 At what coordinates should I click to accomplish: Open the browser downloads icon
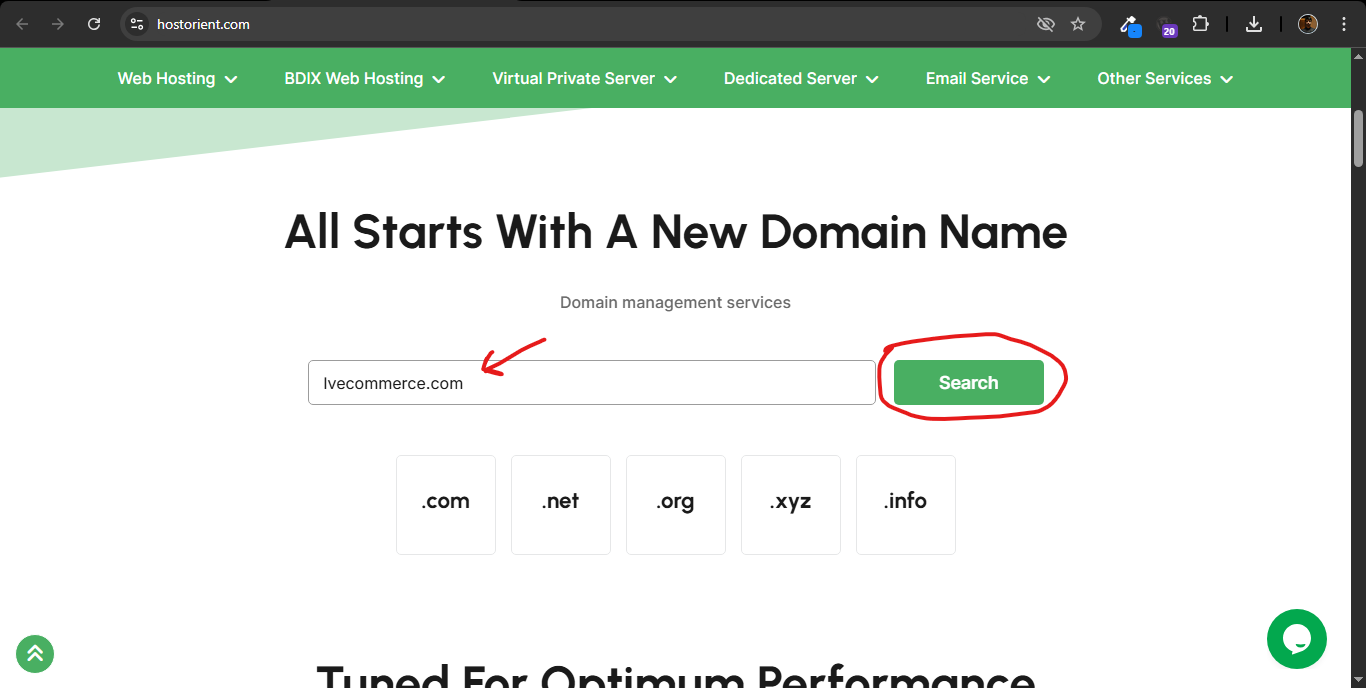coord(1254,24)
